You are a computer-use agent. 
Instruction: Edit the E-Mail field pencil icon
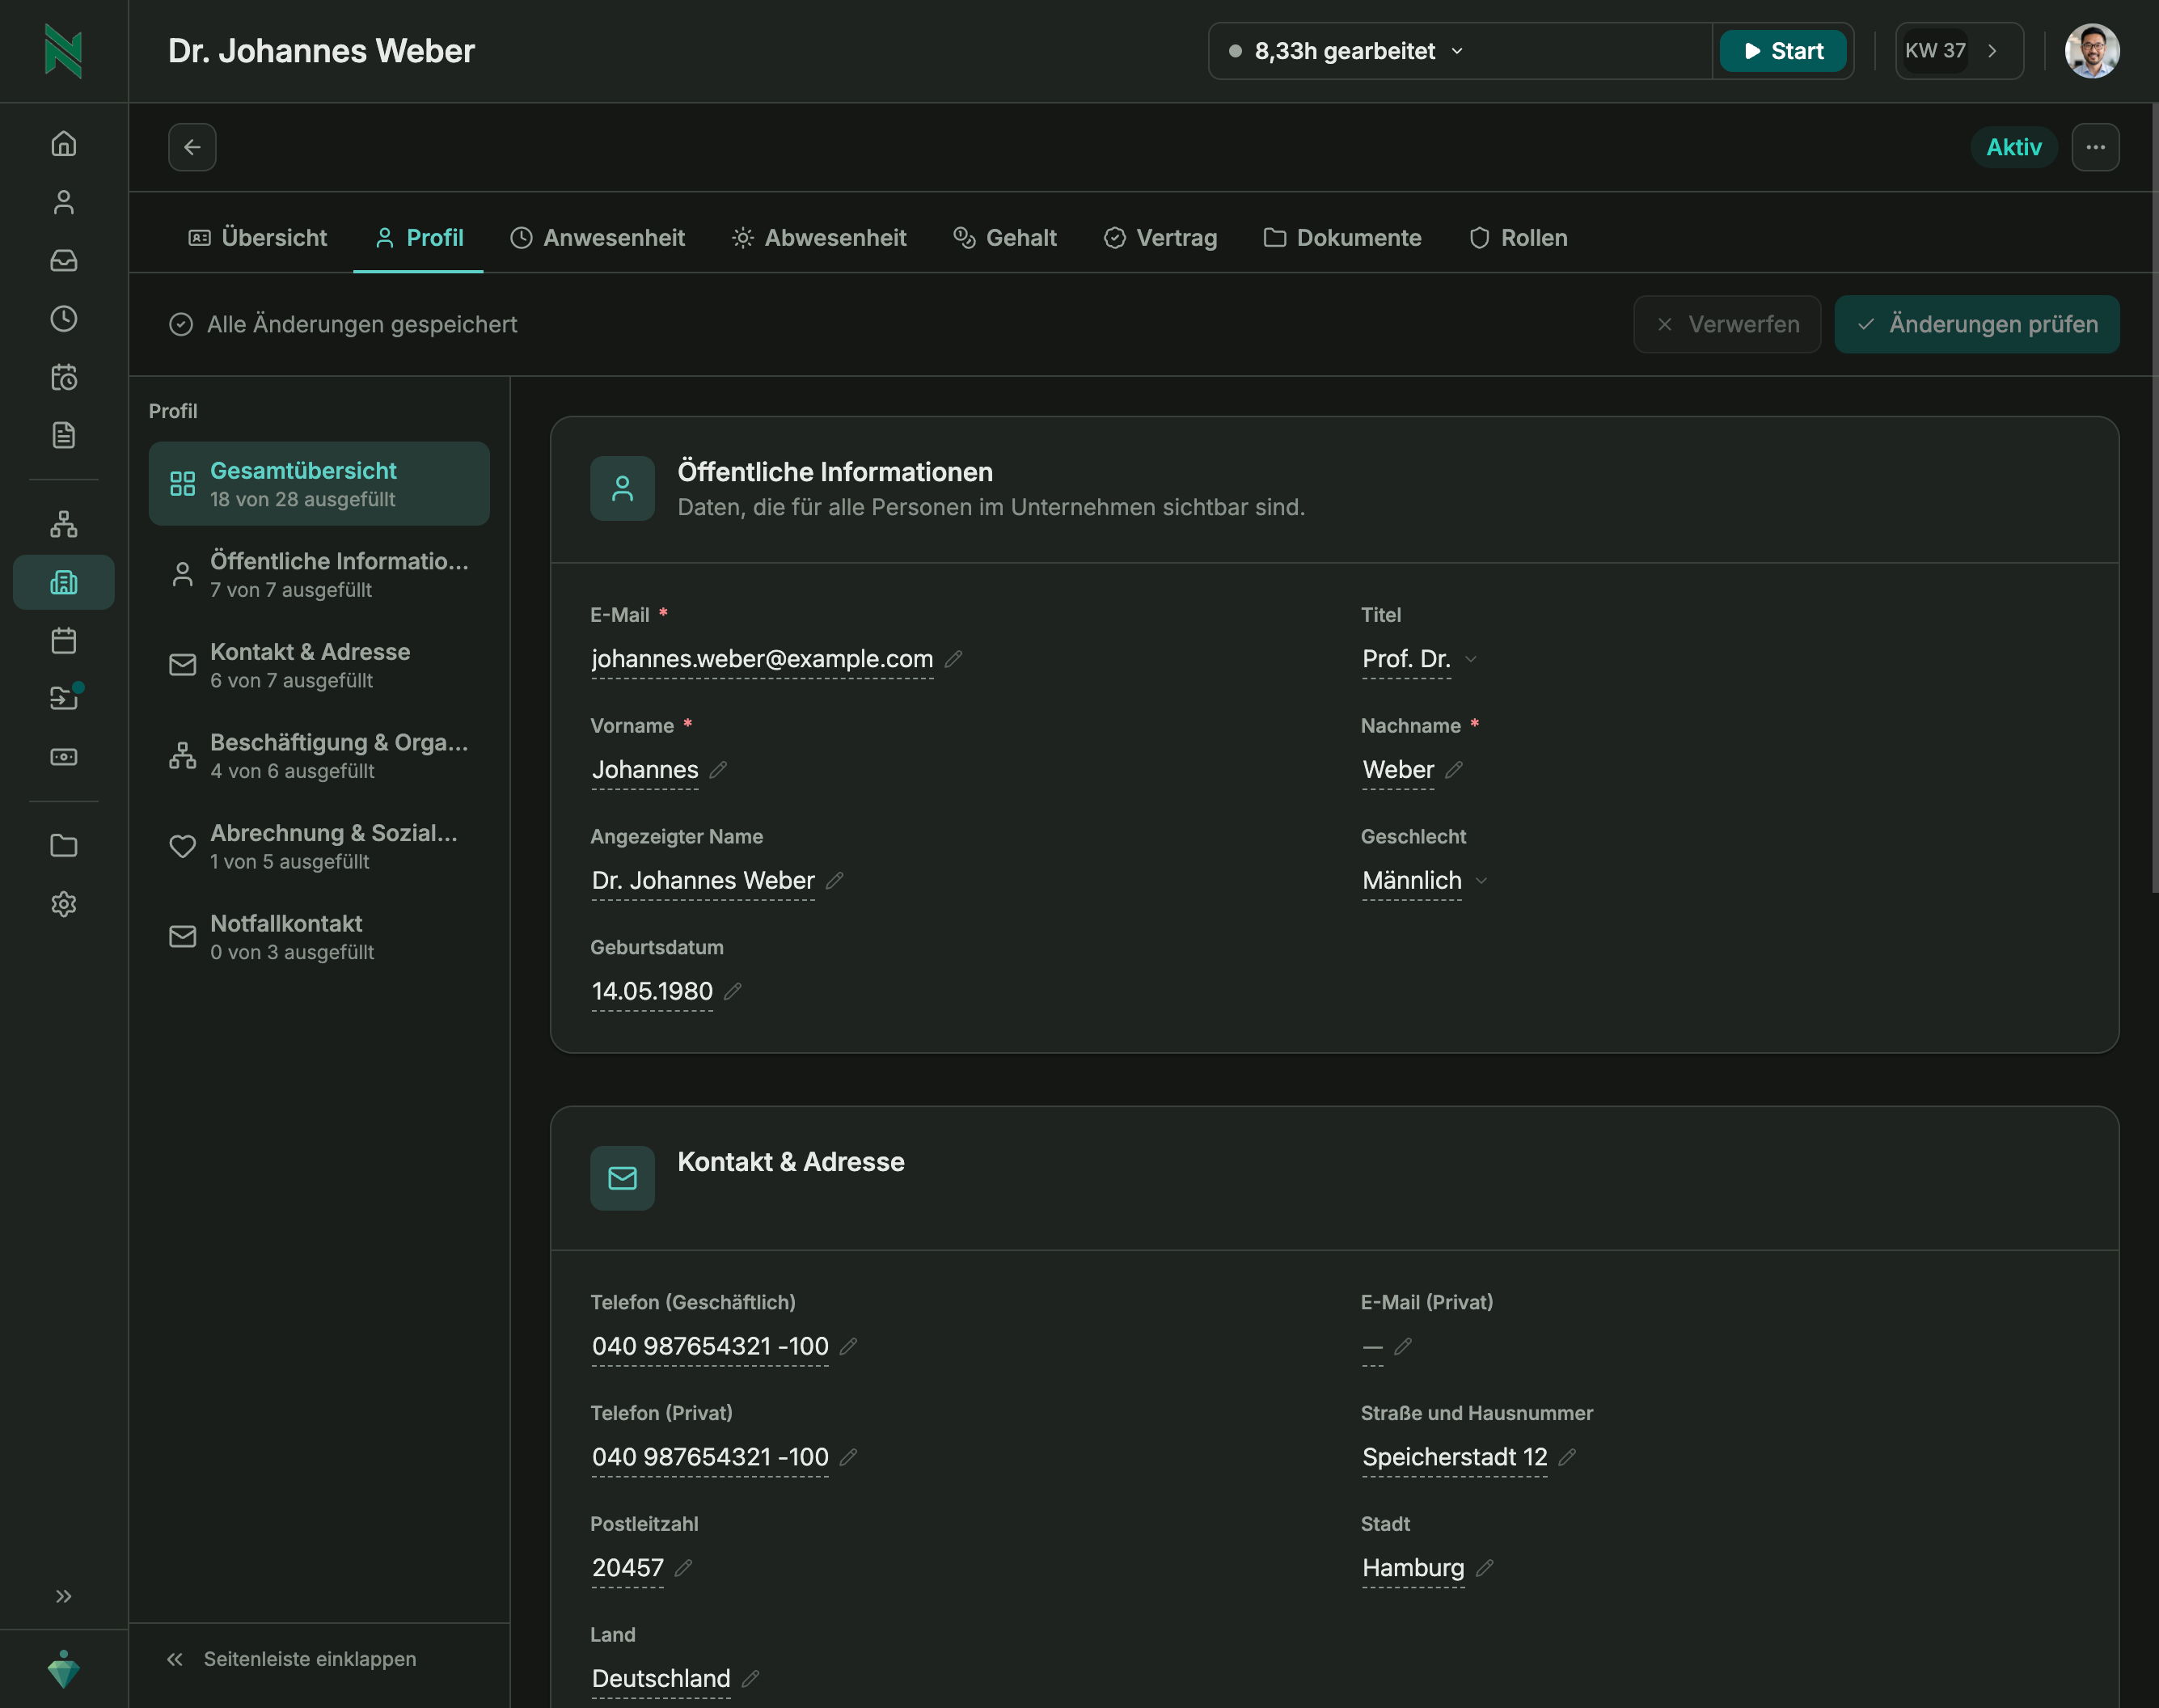953,659
